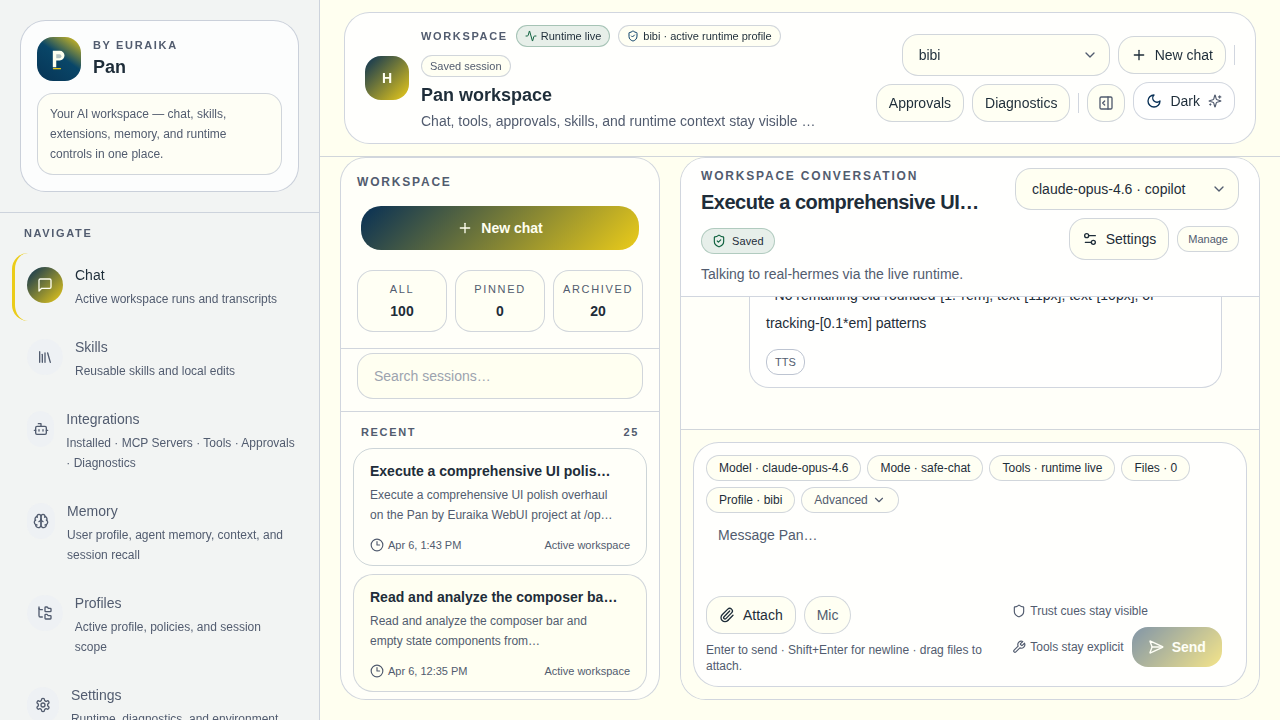Click the Integrations robot icon
Viewport: 1280px width, 720px height.
[41, 429]
